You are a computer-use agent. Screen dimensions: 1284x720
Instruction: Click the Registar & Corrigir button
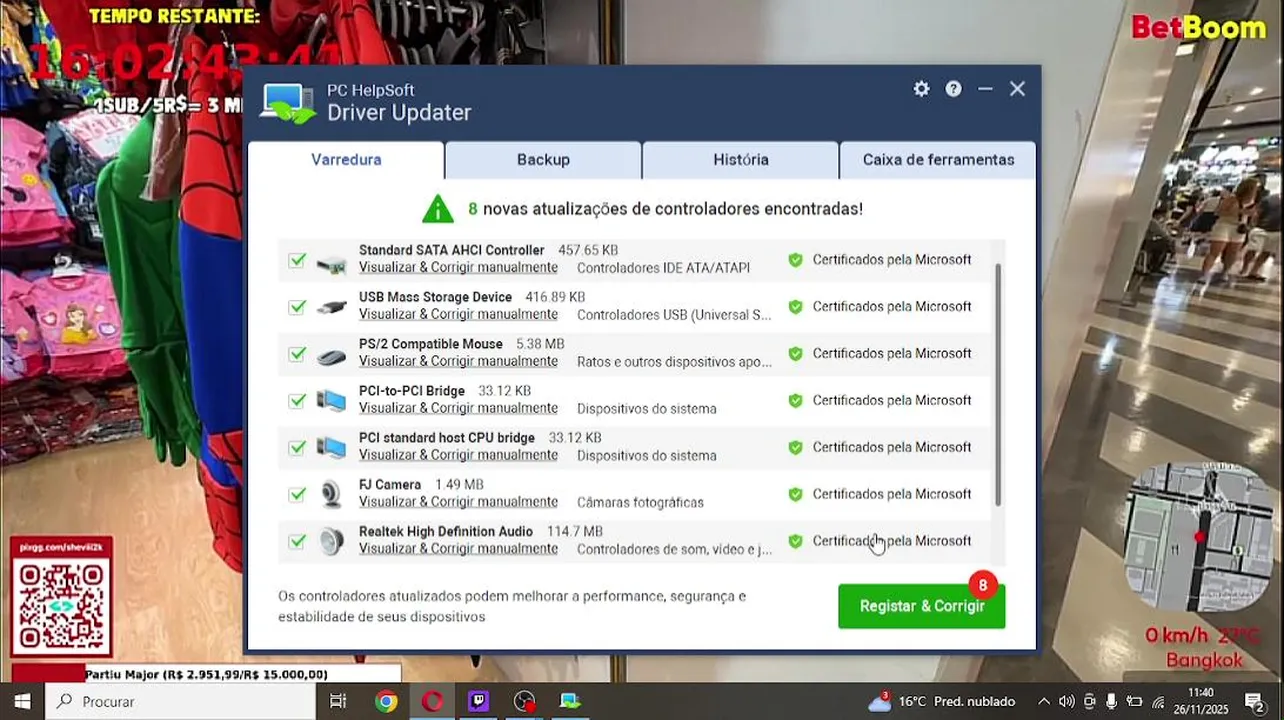click(x=922, y=606)
